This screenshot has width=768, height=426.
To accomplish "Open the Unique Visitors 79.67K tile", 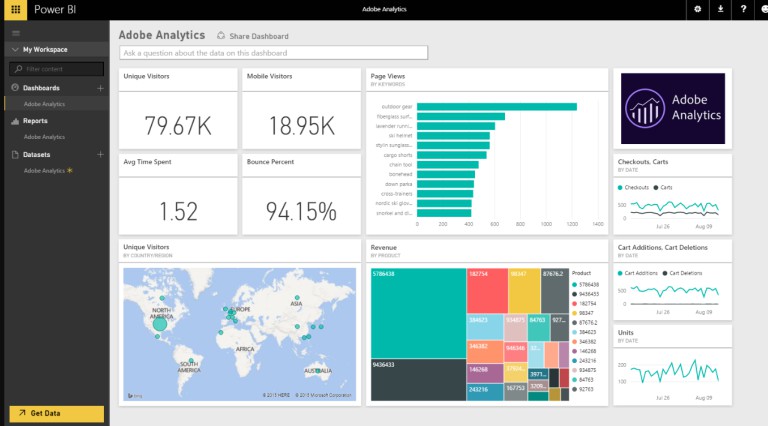I will (x=178, y=109).
